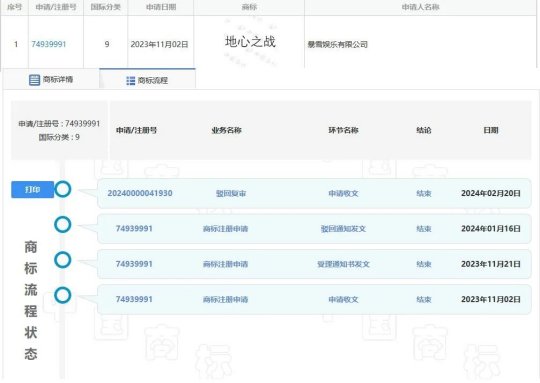Click the 商标流程 list icon
The image size is (540, 383).
(x=131, y=81)
